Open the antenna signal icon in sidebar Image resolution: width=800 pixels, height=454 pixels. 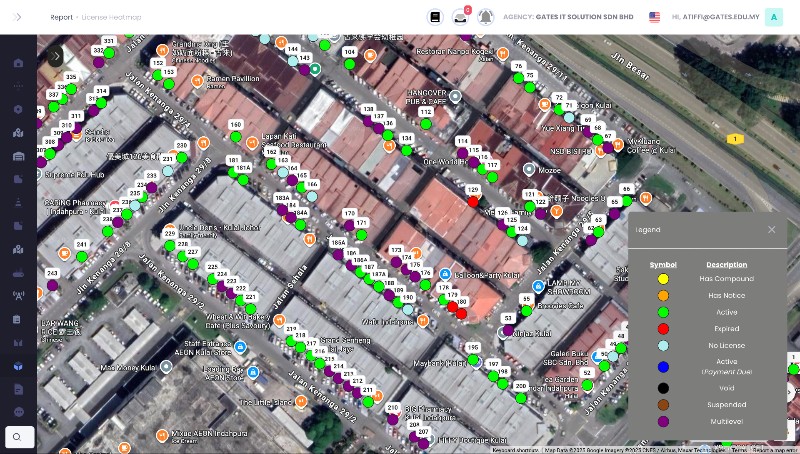pyautogui.click(x=18, y=296)
